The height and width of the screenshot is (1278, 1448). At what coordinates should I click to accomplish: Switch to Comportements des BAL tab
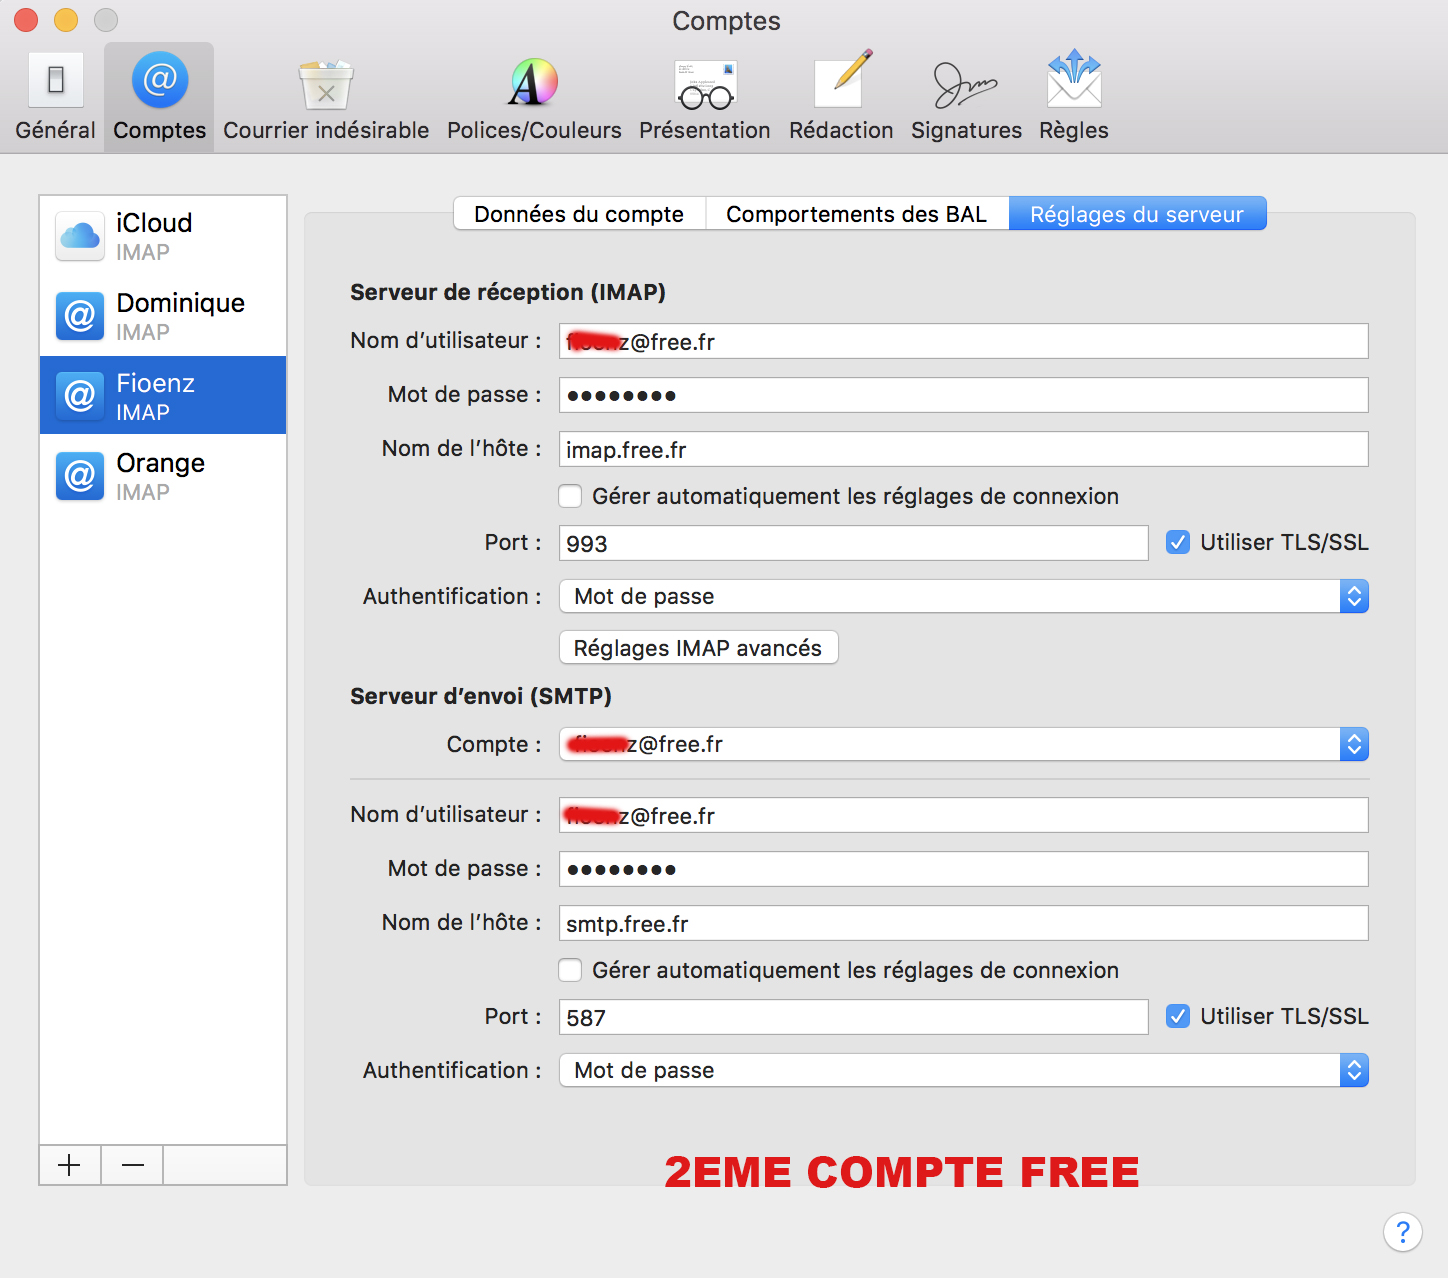(x=857, y=214)
